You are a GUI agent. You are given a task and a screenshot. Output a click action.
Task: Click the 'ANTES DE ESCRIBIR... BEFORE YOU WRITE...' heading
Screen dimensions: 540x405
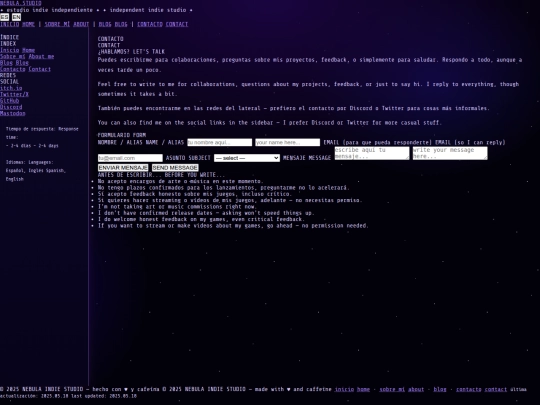pos(161,175)
